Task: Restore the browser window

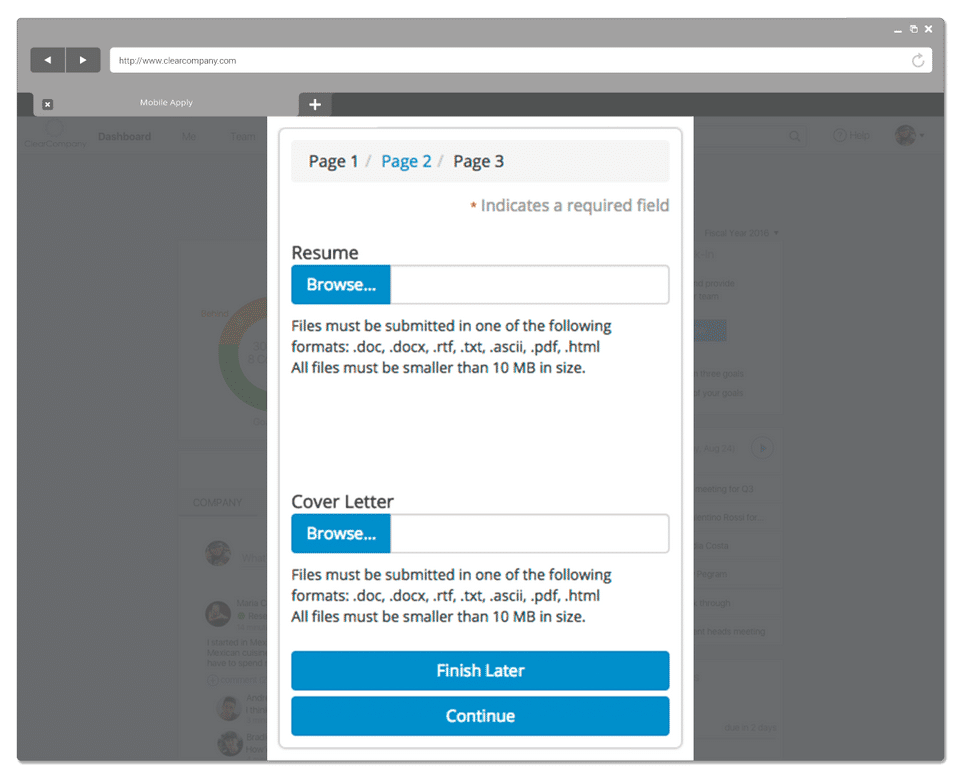Action: pyautogui.click(x=913, y=29)
